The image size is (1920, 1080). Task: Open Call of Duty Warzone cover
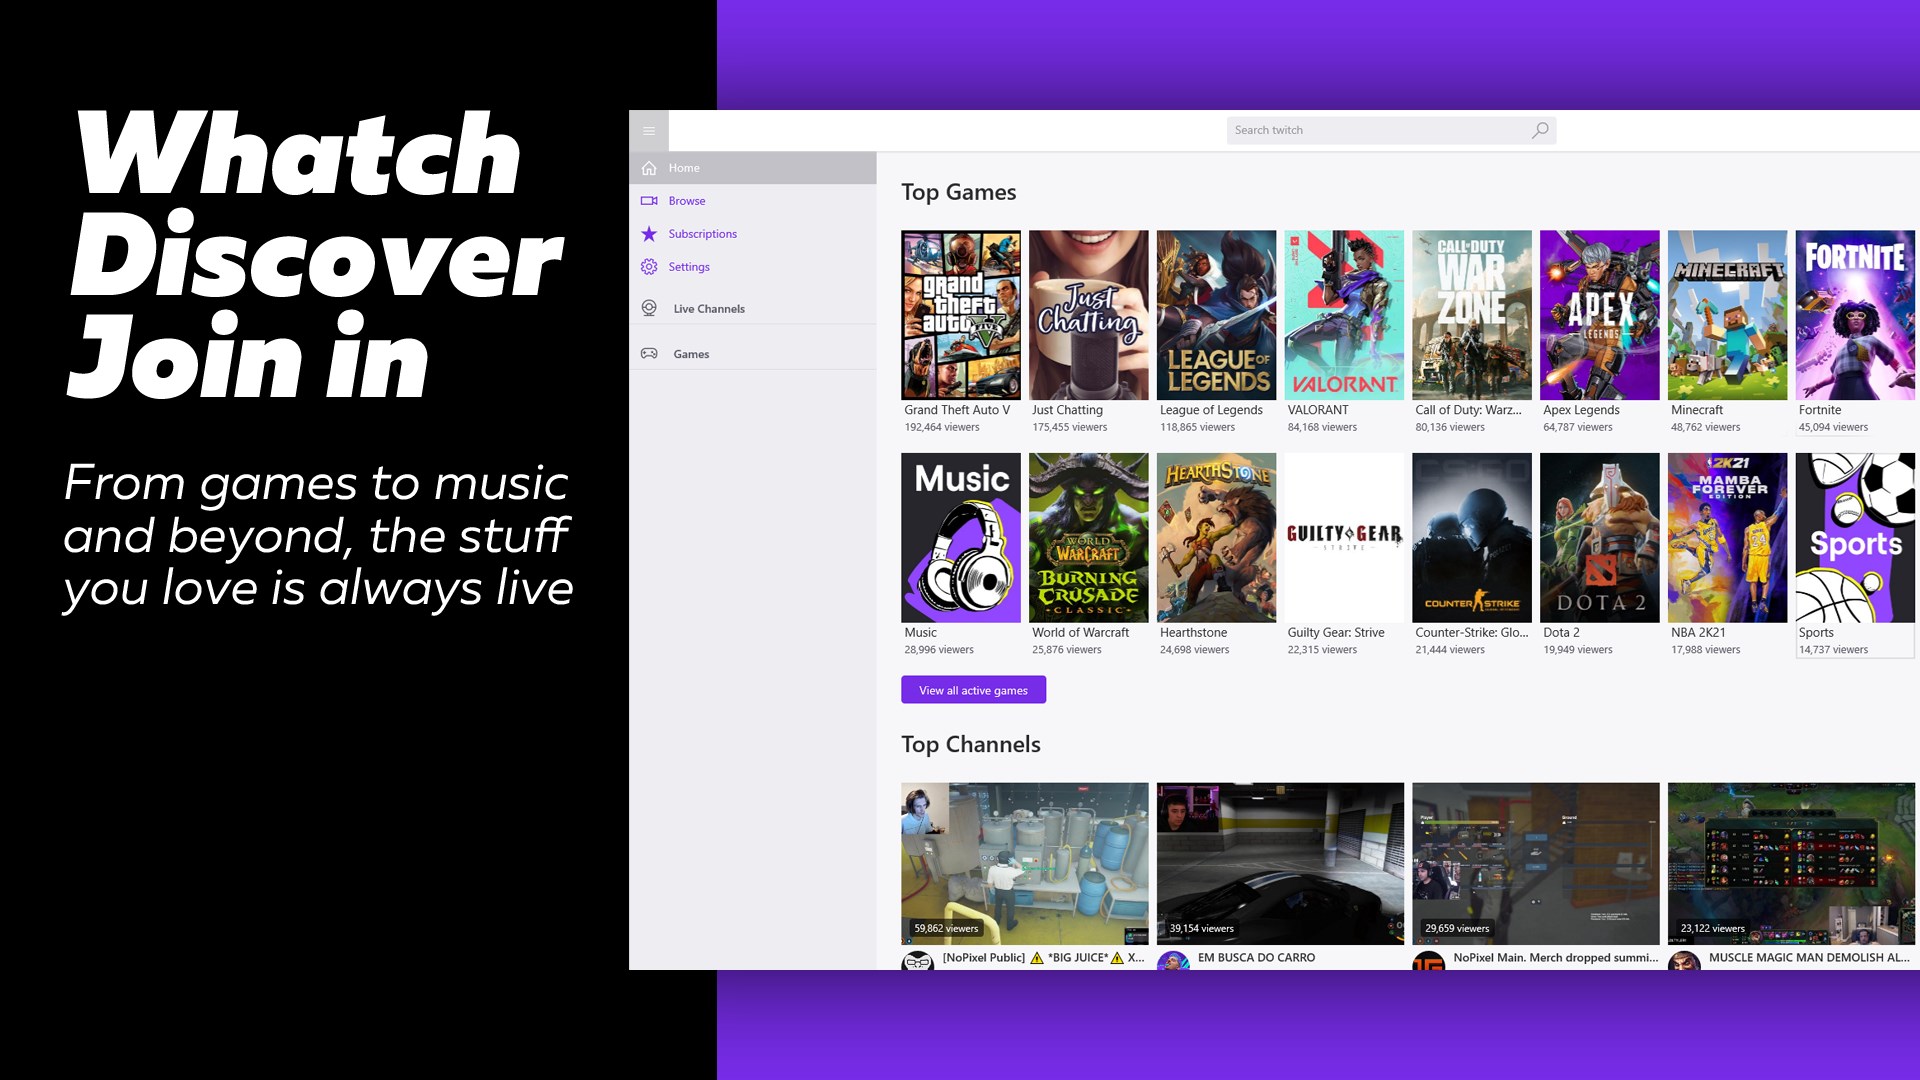coord(1471,315)
